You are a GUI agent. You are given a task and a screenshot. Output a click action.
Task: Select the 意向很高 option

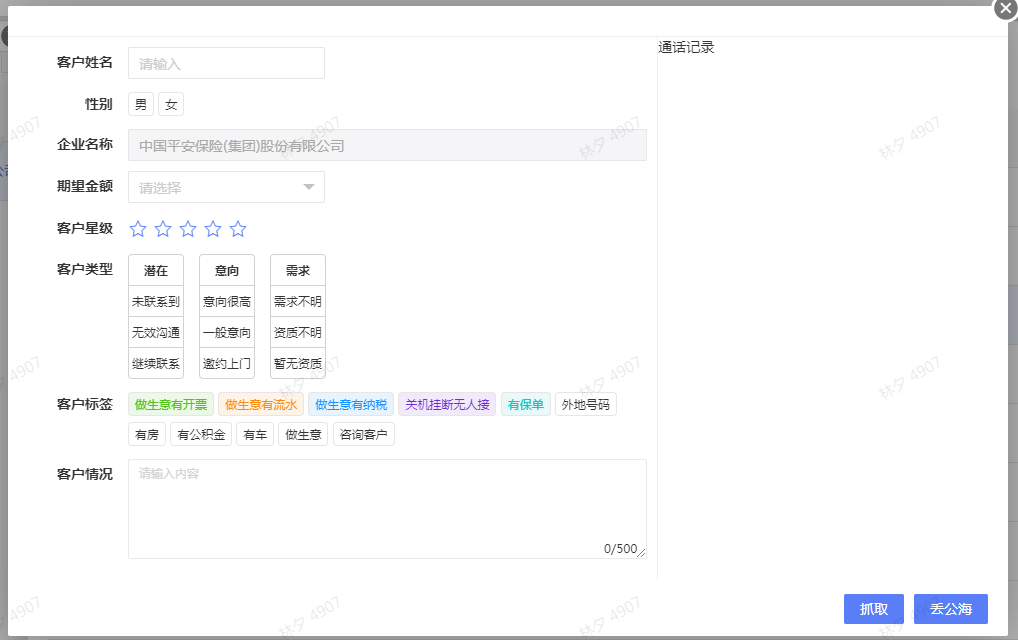pyautogui.click(x=227, y=301)
